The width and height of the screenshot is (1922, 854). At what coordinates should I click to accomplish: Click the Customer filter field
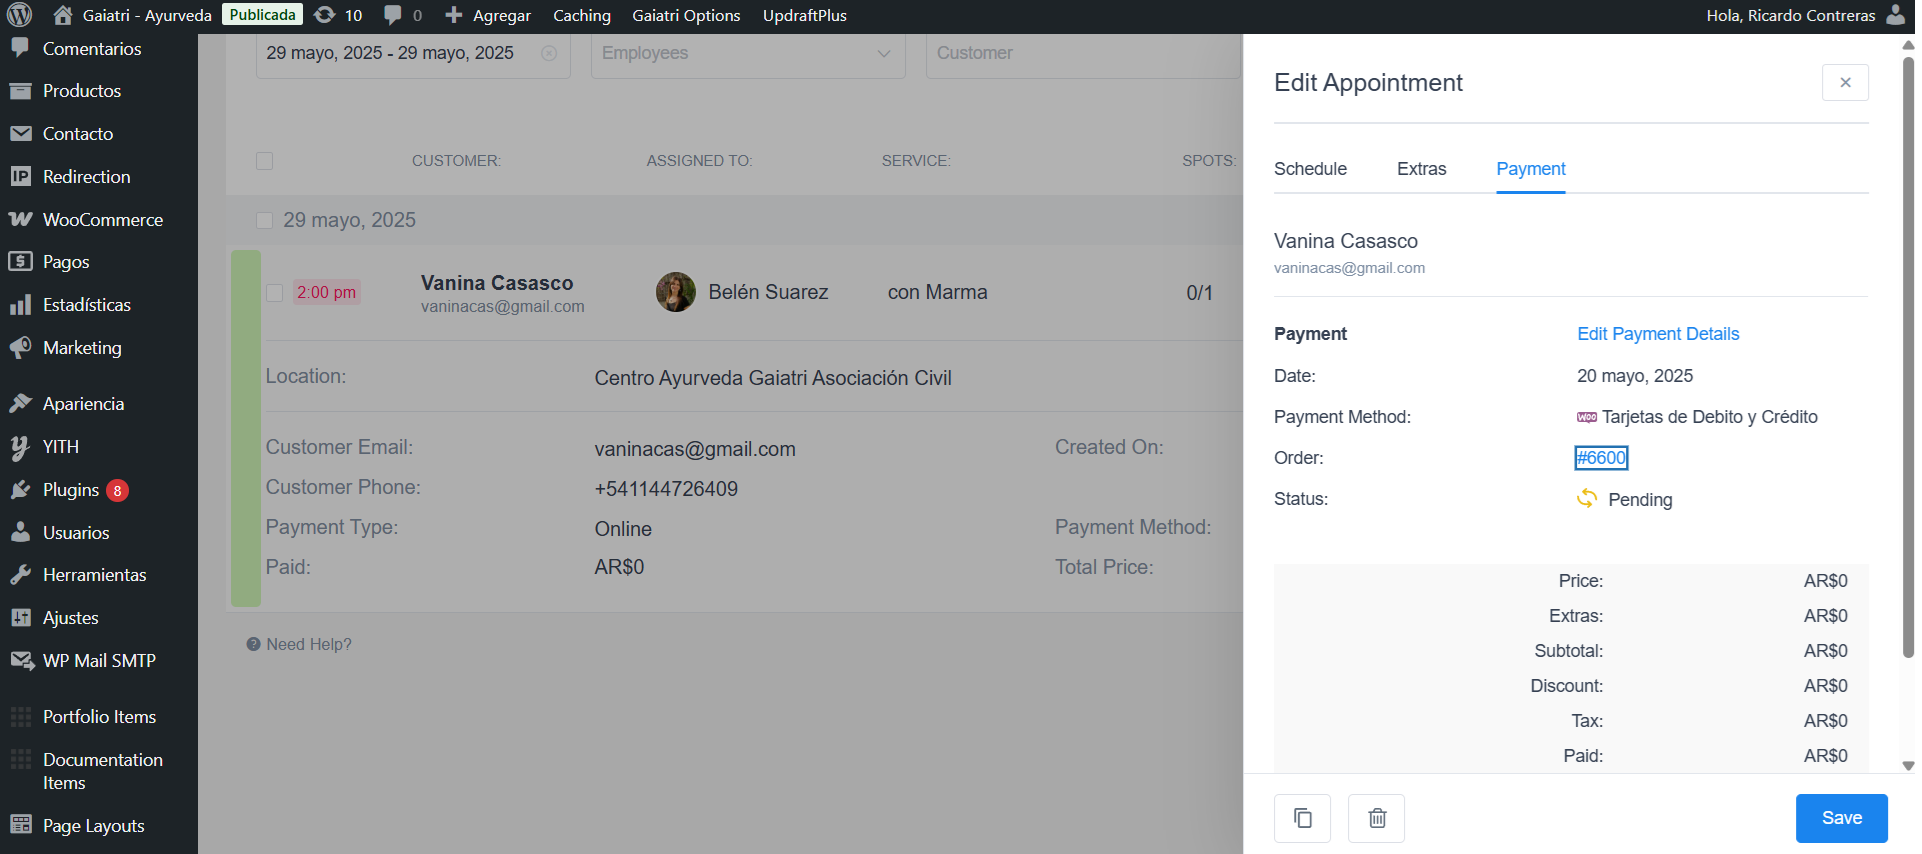(x=1083, y=54)
